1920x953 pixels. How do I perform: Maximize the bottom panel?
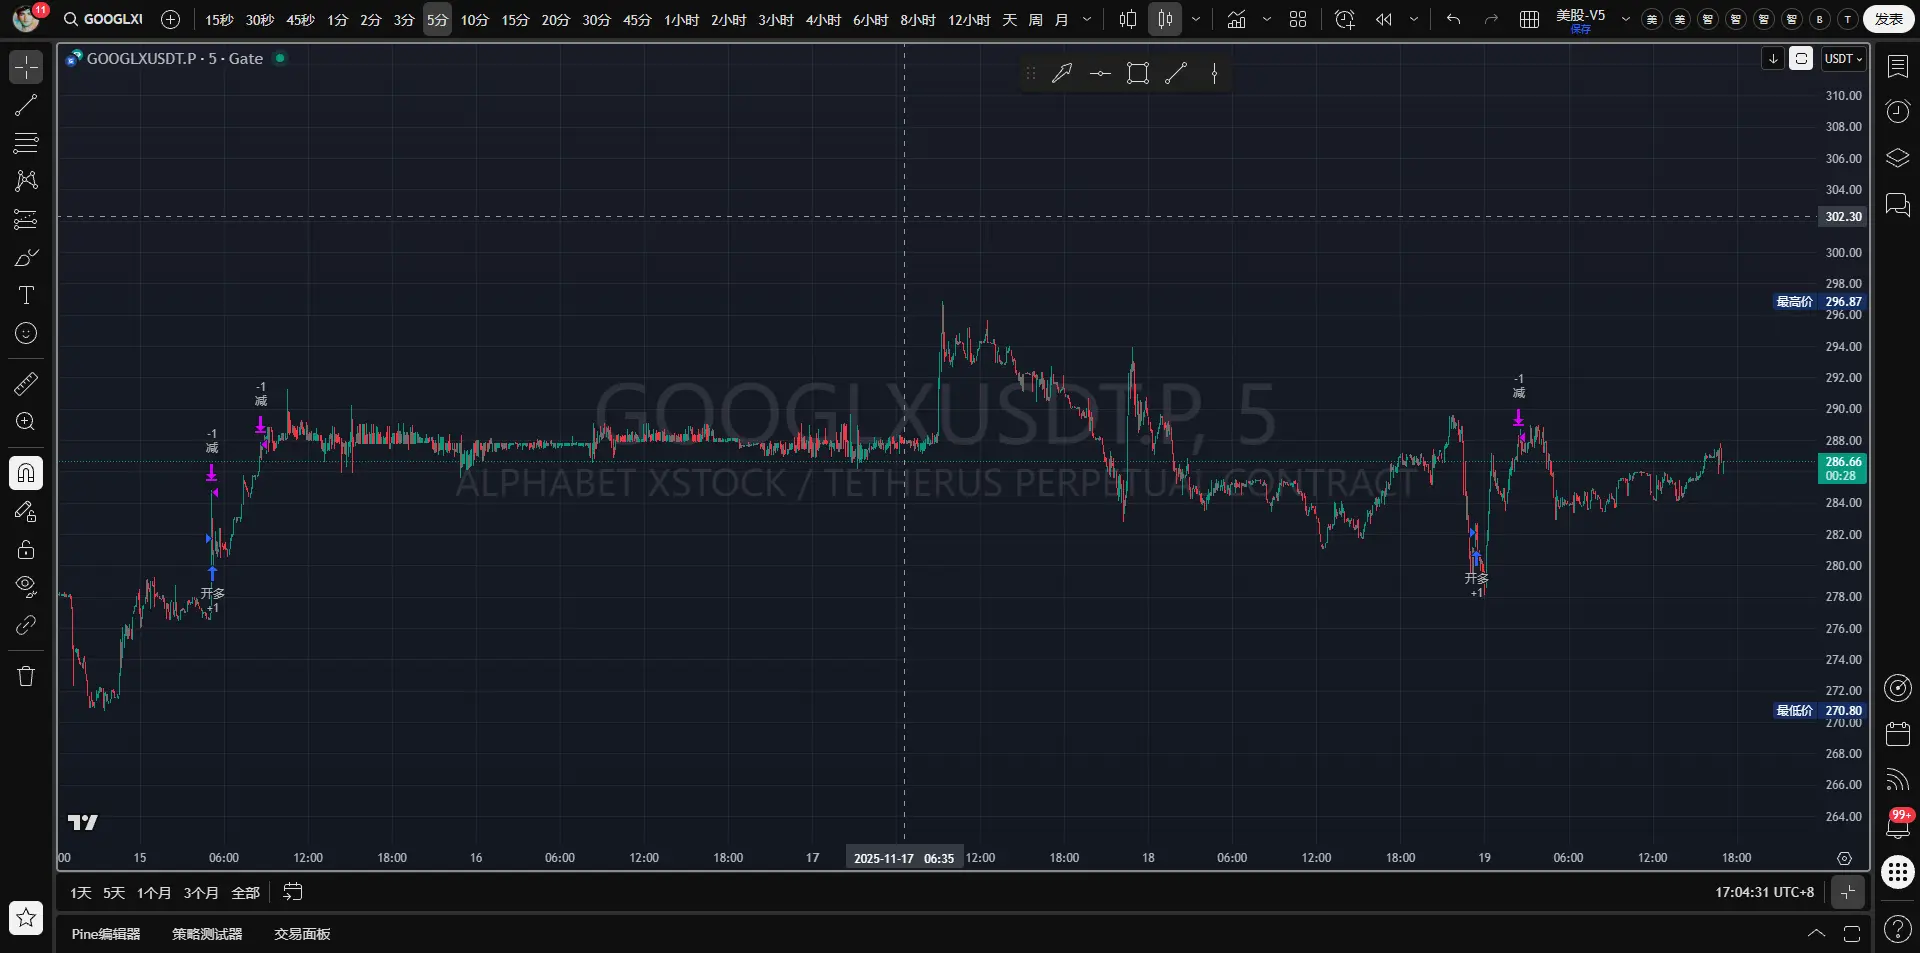pos(1852,933)
